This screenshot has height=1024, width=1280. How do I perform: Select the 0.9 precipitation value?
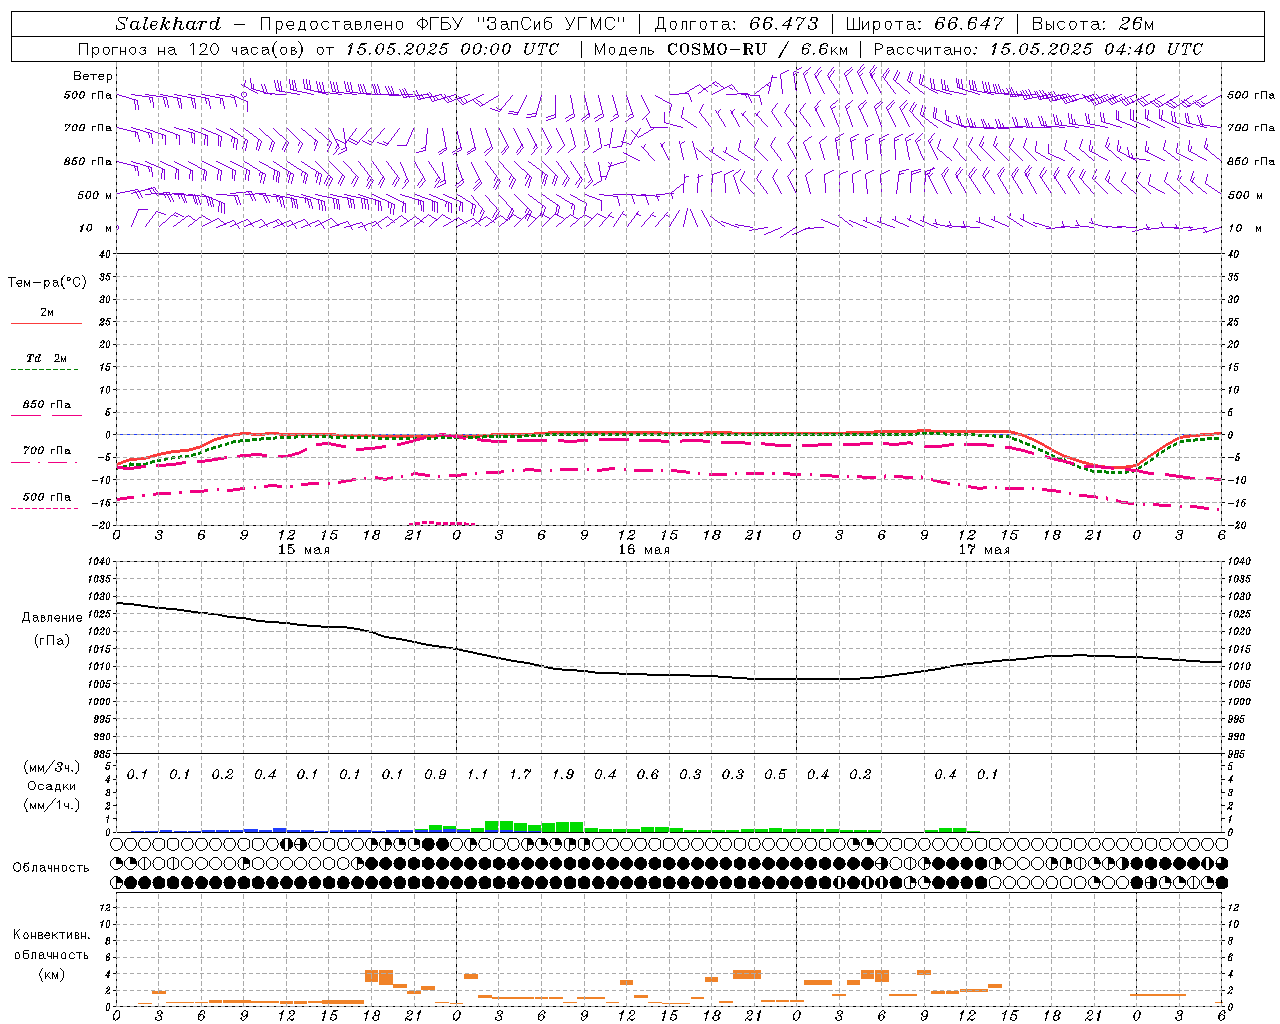[435, 775]
